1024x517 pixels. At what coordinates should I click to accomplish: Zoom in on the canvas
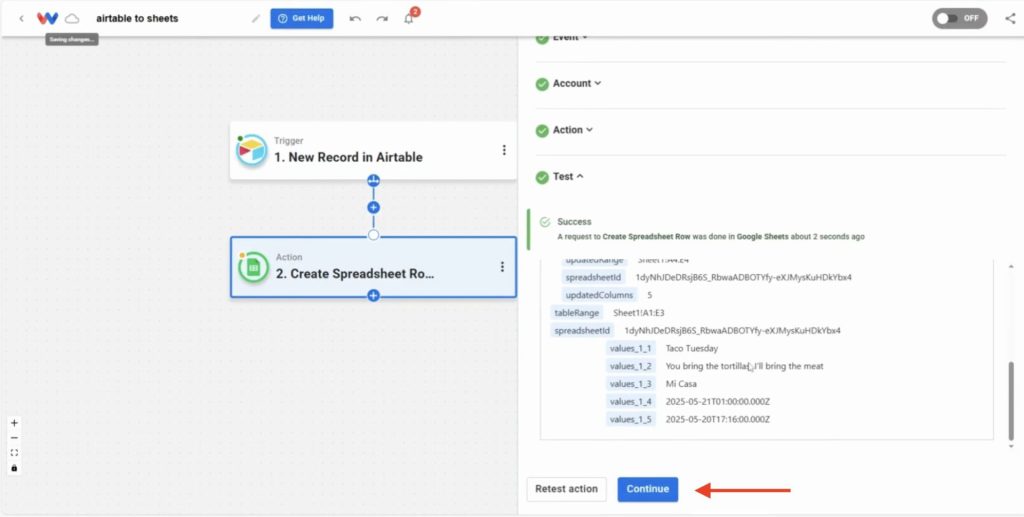pyautogui.click(x=14, y=423)
